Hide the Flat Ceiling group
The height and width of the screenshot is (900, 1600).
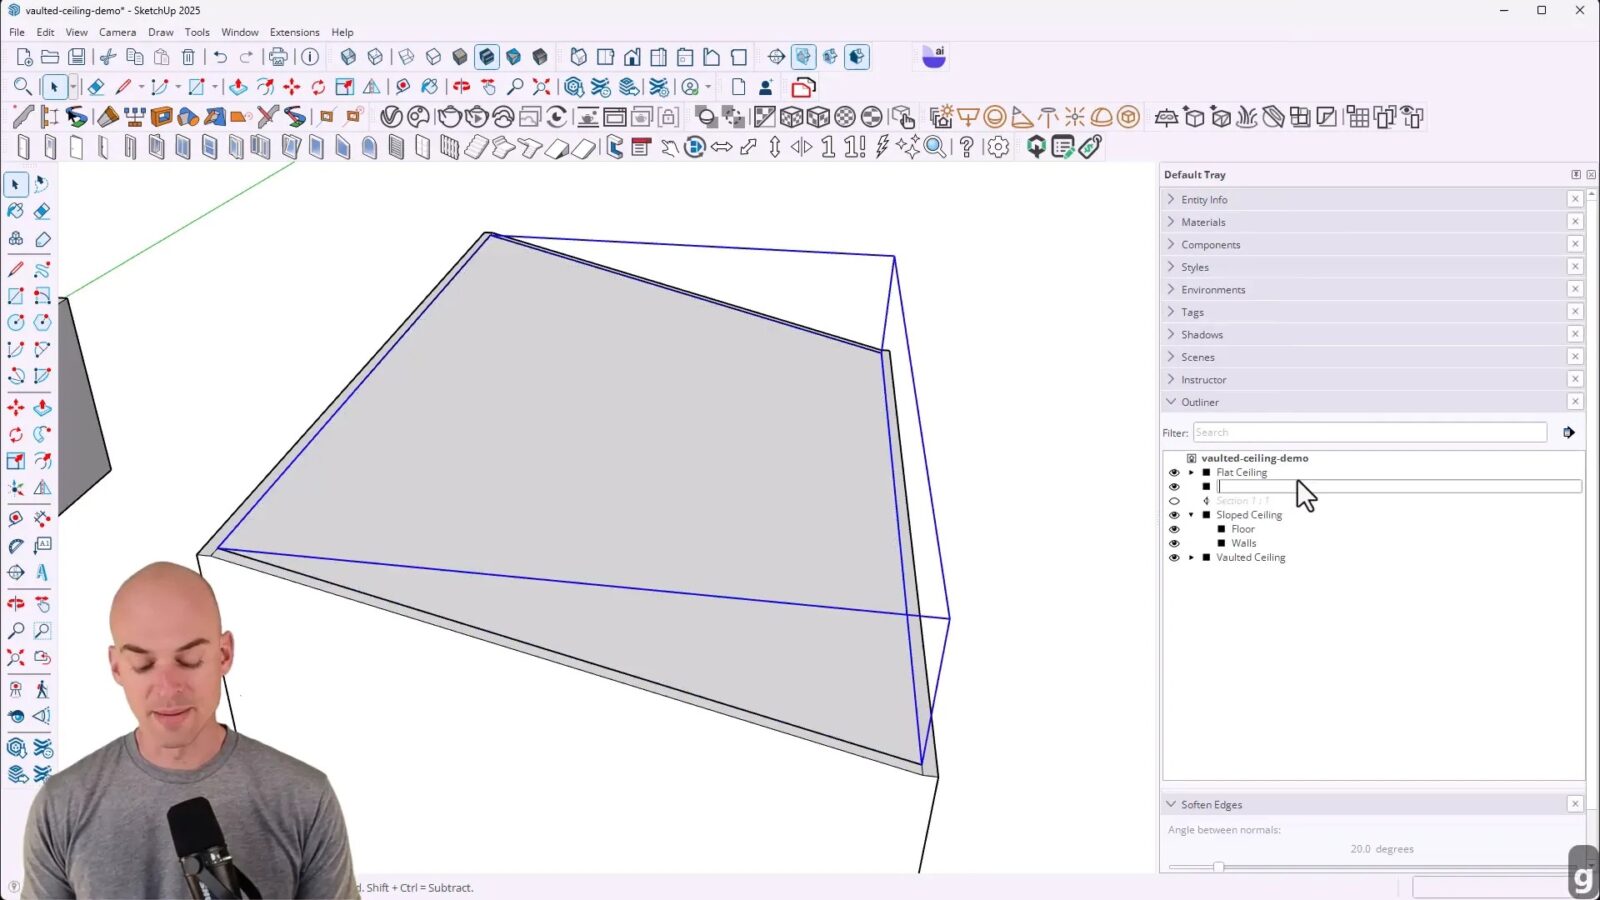1173,472
